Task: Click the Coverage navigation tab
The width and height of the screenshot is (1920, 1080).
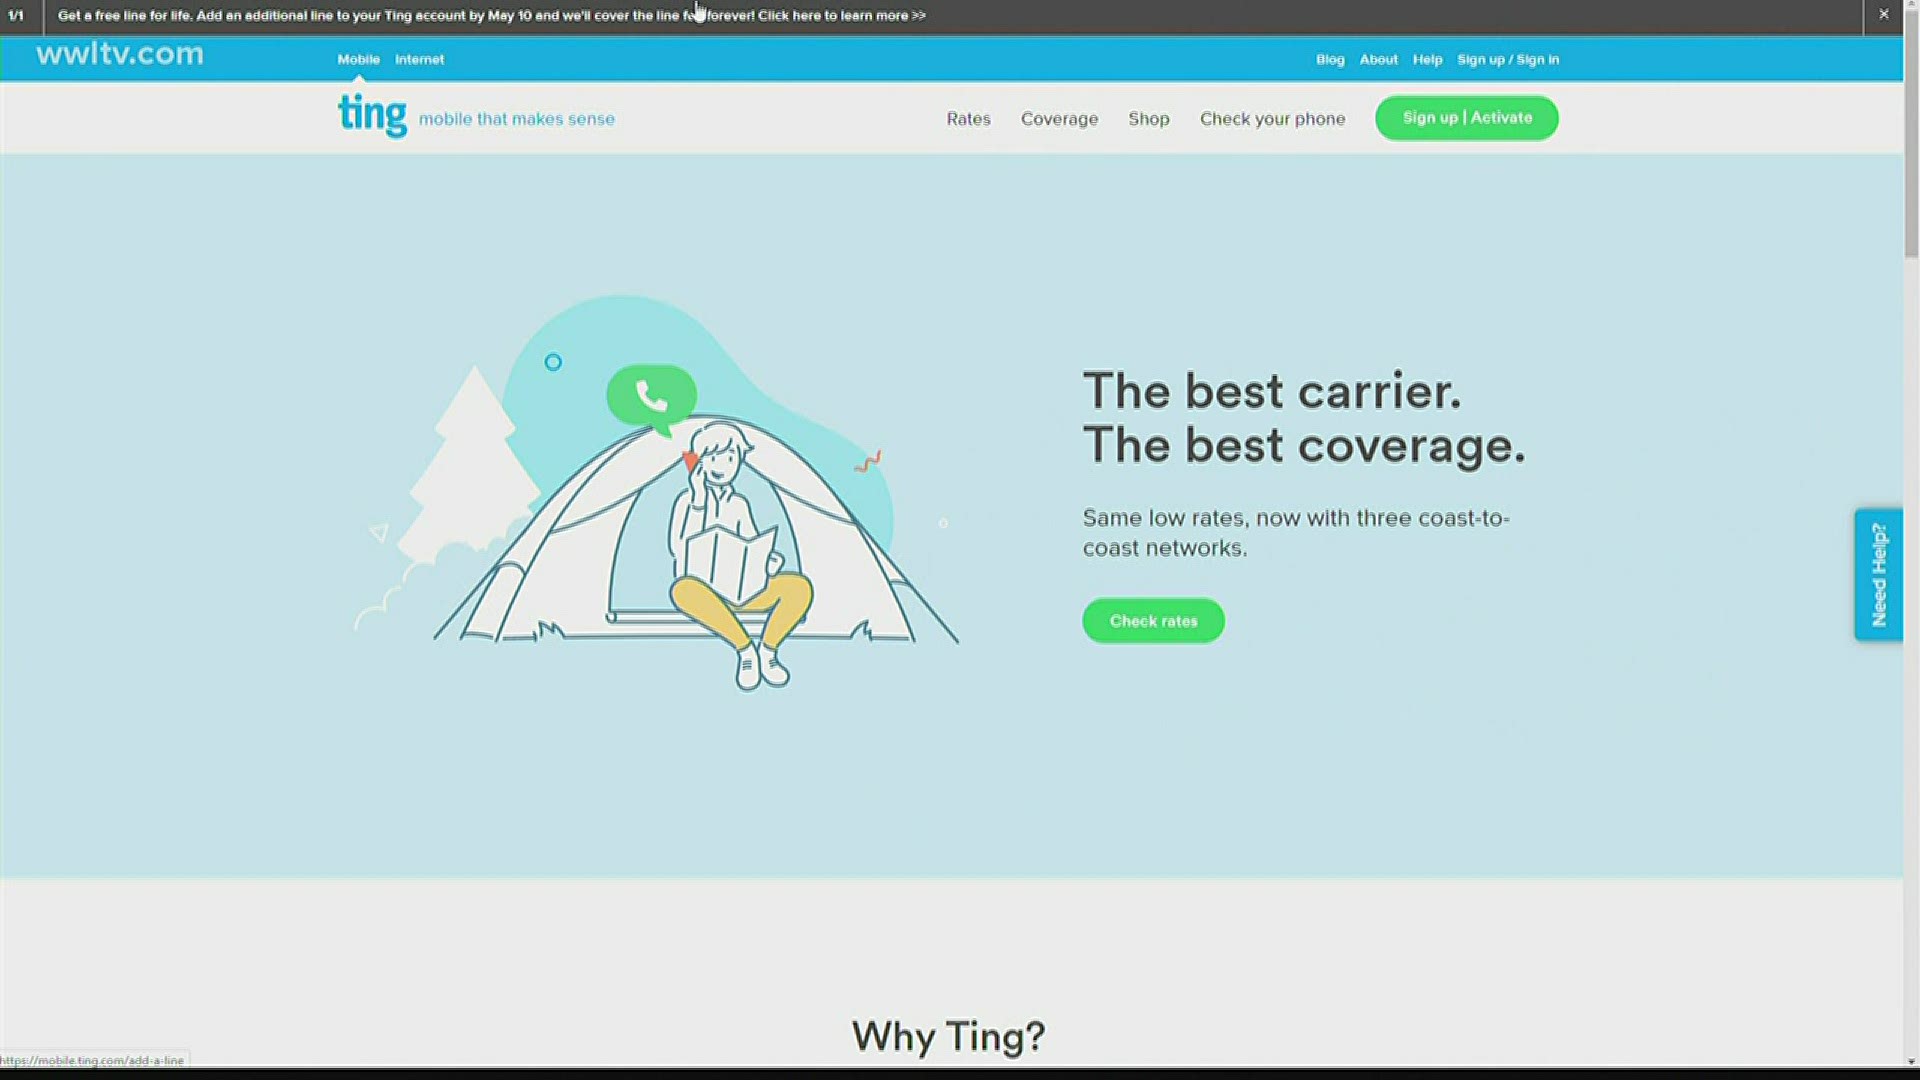Action: tap(1059, 117)
